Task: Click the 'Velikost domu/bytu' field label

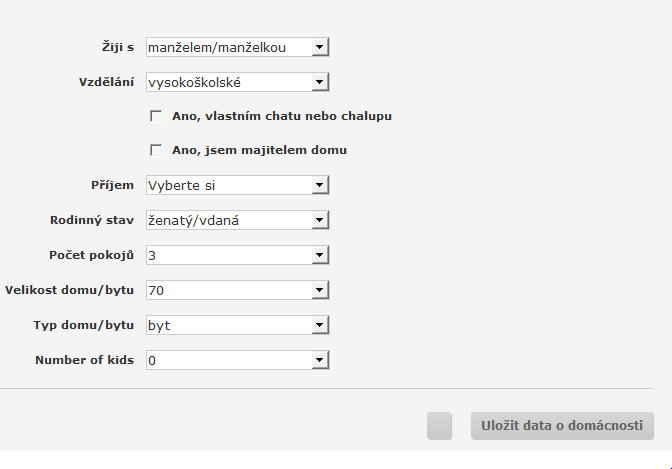Action: (69, 290)
